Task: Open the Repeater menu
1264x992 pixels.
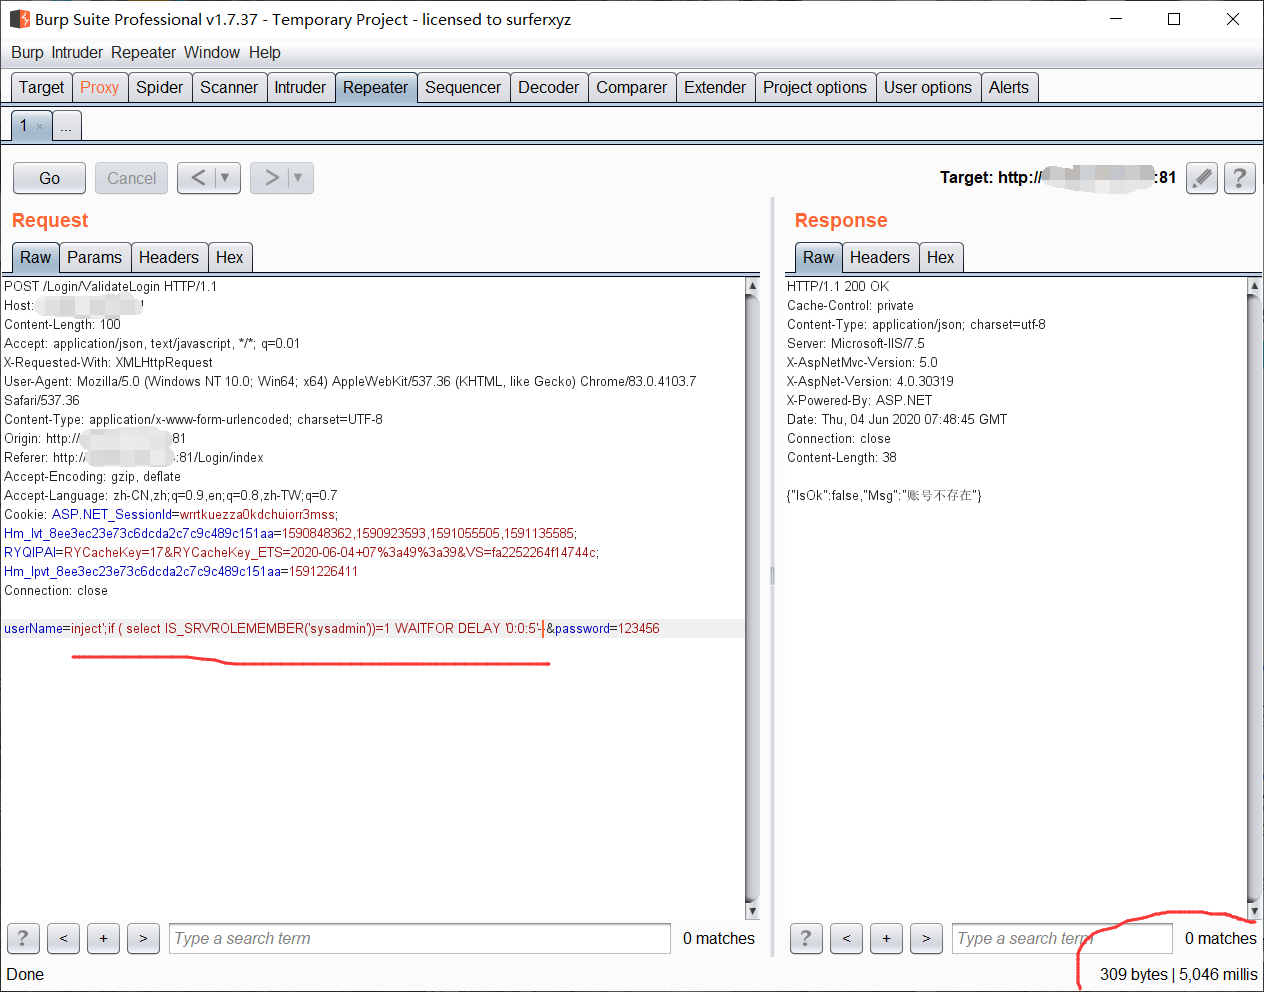Action: click(x=143, y=52)
